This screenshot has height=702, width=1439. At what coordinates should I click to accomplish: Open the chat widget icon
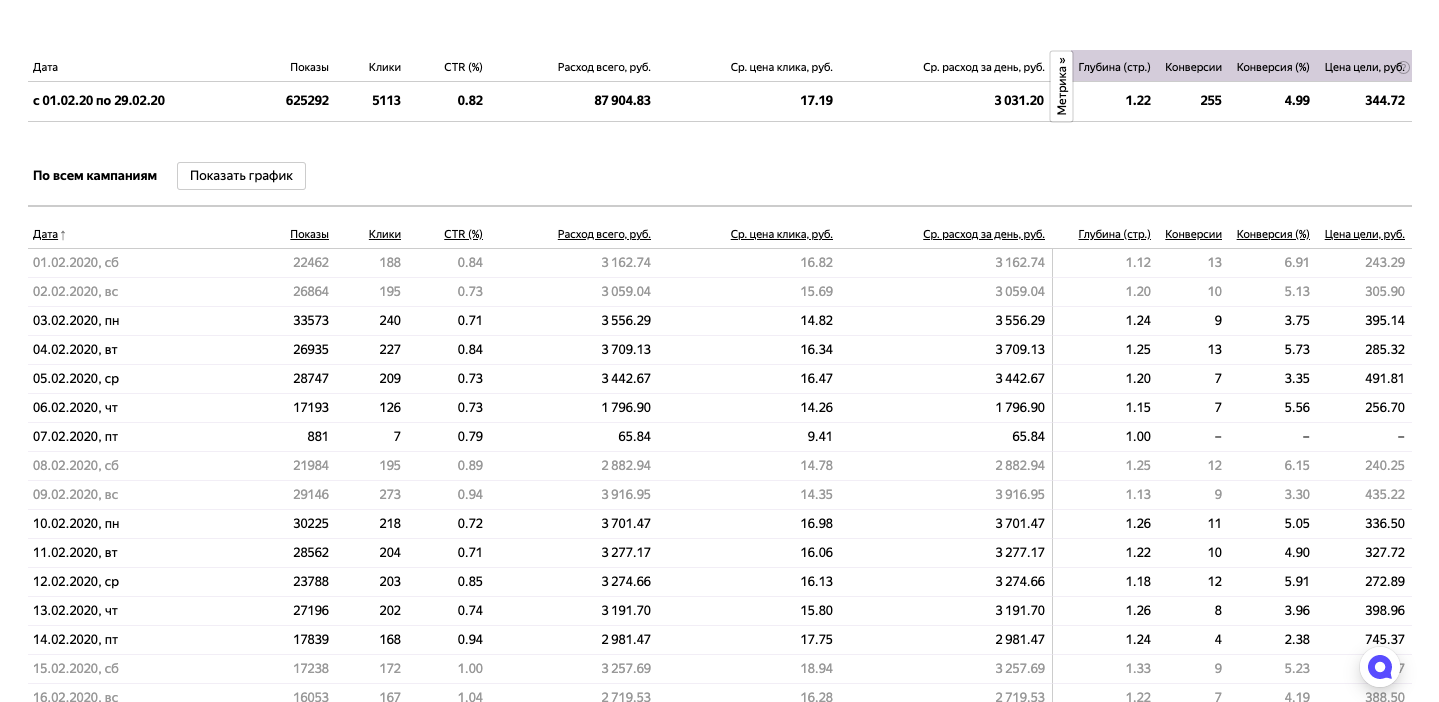point(1380,667)
